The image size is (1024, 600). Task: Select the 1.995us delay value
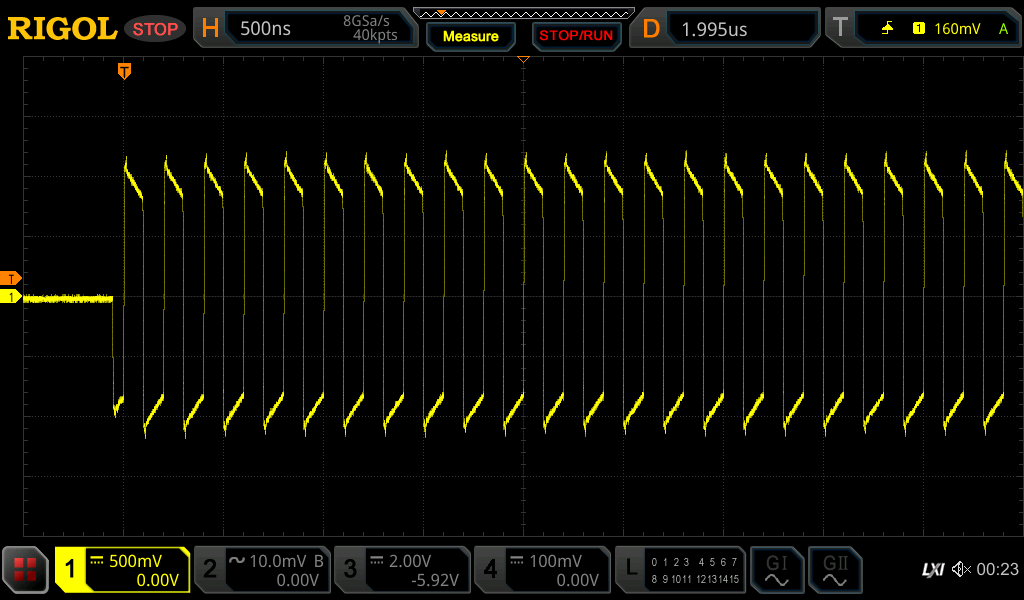point(714,29)
